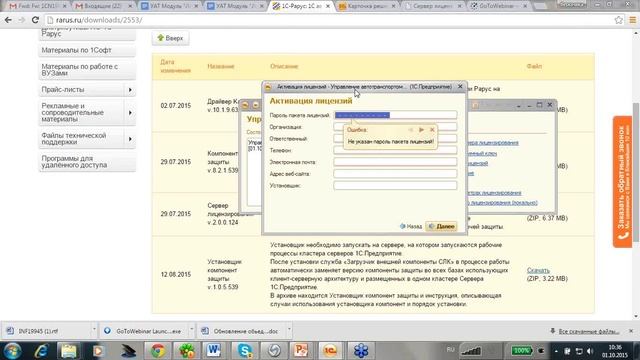Reload the rarus.ru page
Image resolution: width=640 pixels, height=360 pixels.
(35, 20)
